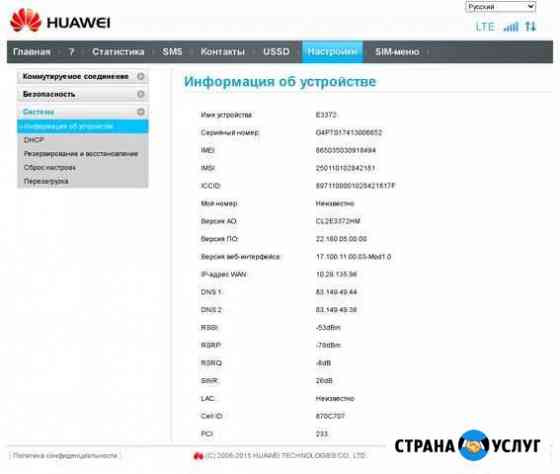Select Перезагрузка item
Image resolution: width=560 pixels, height=474 pixels.
tap(46, 181)
